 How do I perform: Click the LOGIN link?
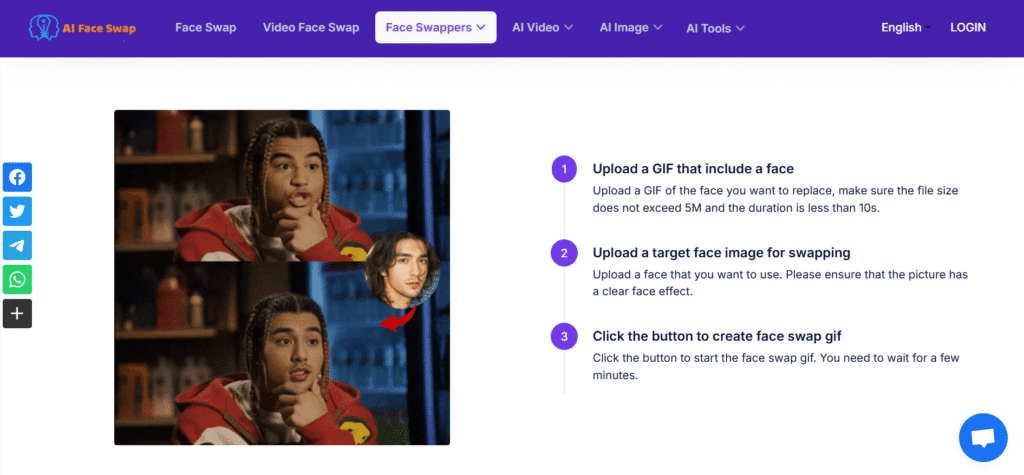tap(967, 27)
